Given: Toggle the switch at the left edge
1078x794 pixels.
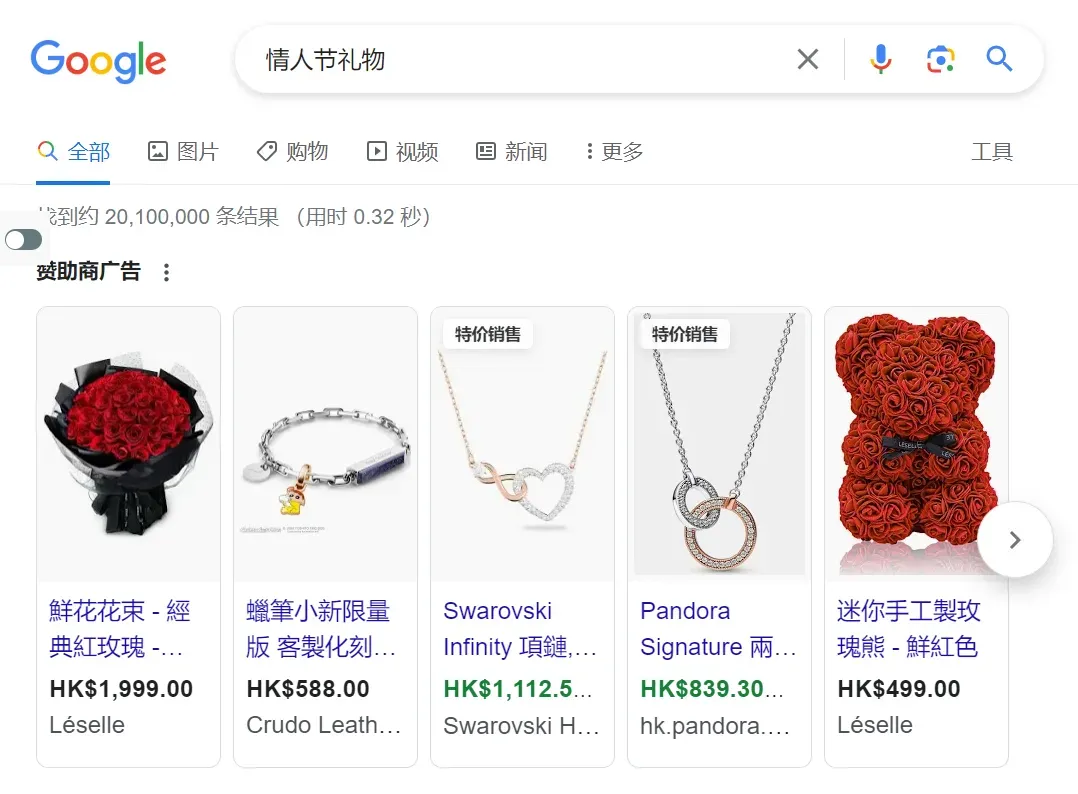Looking at the screenshot, I should click(x=23, y=240).
